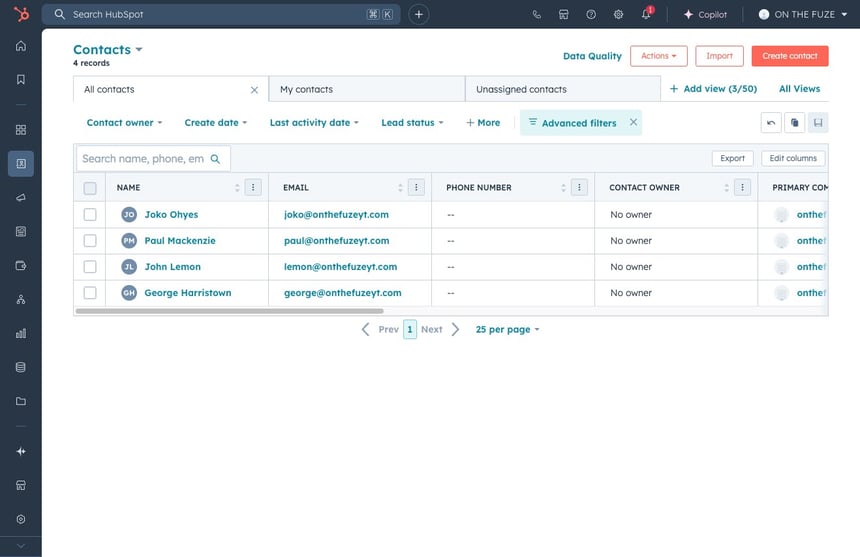The image size is (860, 557).
Task: Open the Automation icon in sidebar
Action: pyautogui.click(x=21, y=299)
